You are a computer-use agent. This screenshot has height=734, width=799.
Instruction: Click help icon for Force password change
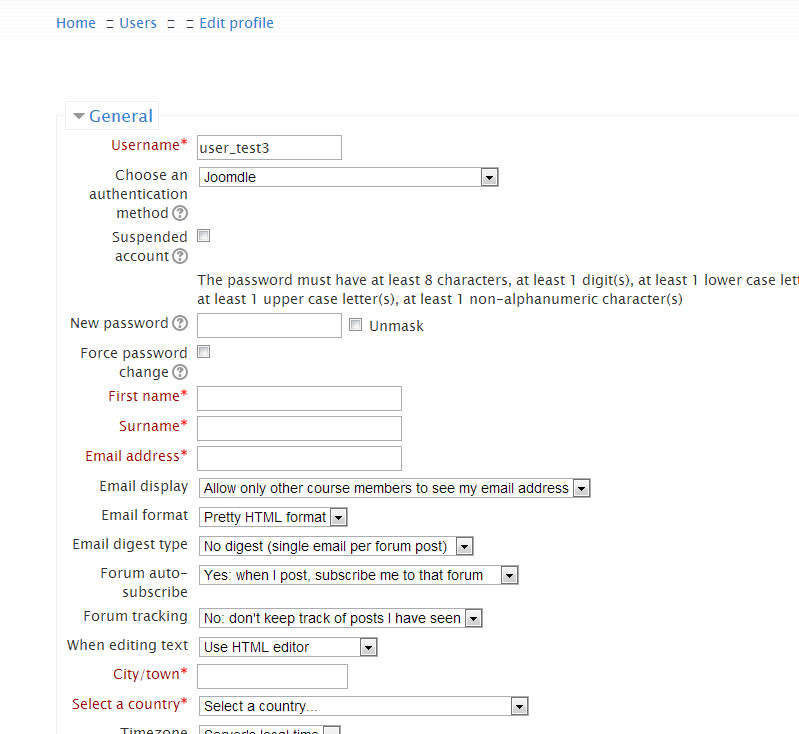180,372
